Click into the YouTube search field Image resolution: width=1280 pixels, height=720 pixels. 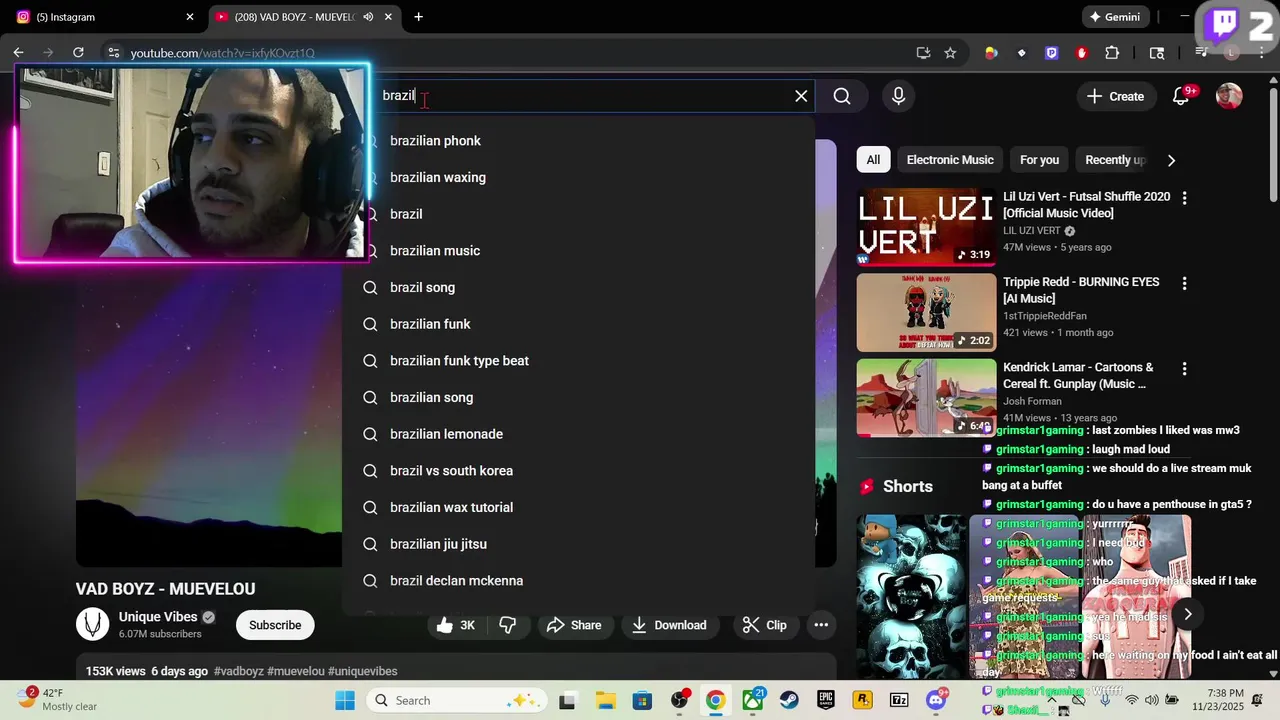pos(580,96)
